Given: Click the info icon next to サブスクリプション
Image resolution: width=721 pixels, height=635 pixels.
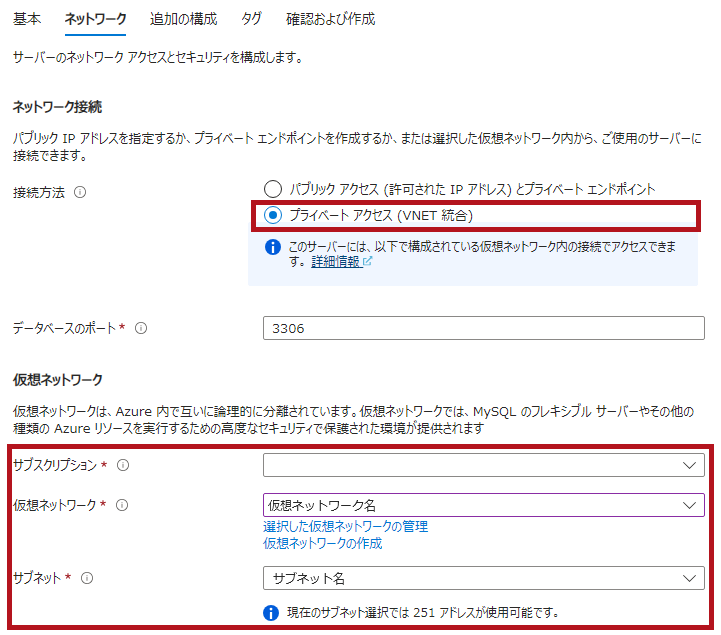Looking at the screenshot, I should (124, 465).
